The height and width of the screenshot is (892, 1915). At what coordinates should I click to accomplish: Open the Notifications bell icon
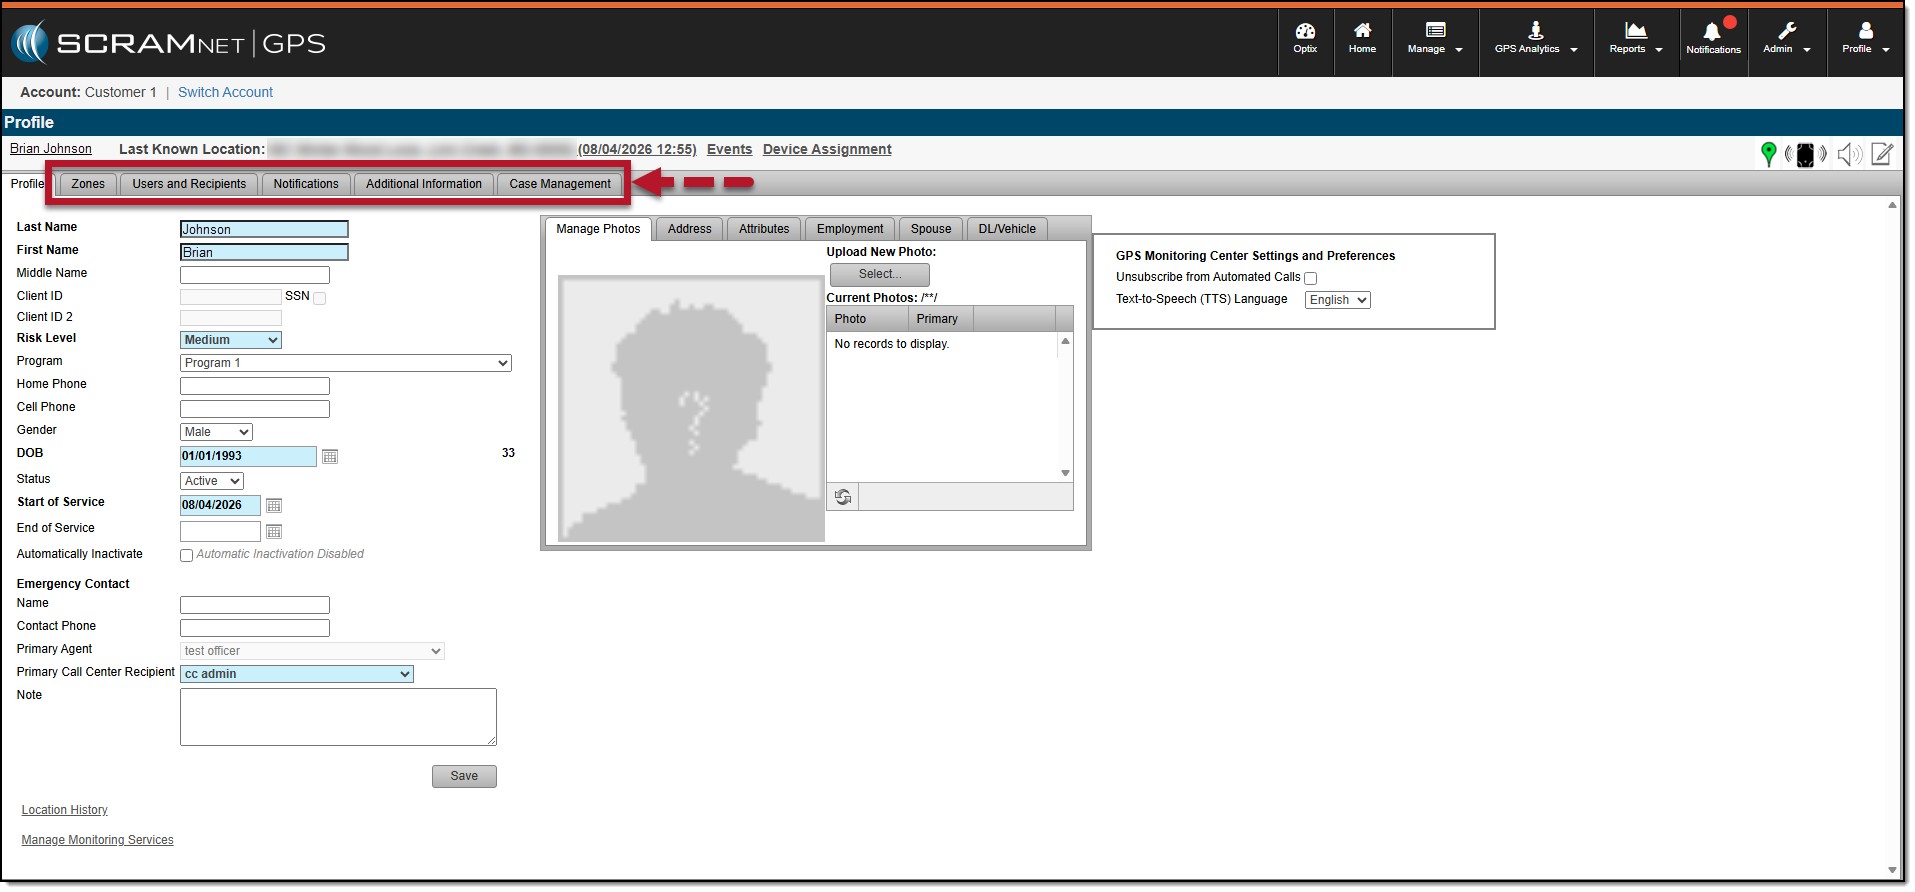[1713, 38]
